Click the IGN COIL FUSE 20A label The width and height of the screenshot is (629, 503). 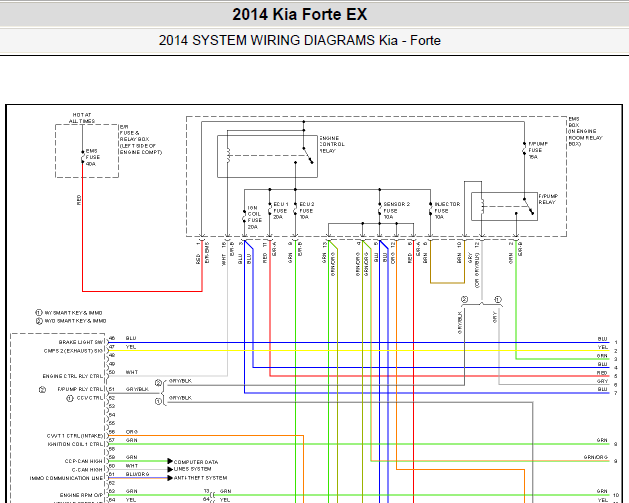point(254,217)
